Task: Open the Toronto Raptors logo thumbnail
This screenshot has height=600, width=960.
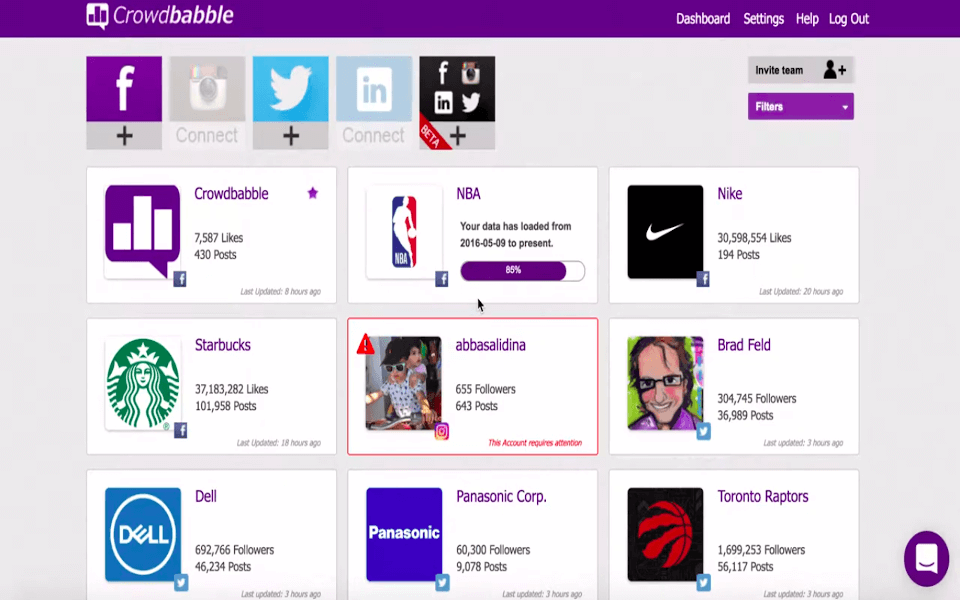Action: coord(666,534)
